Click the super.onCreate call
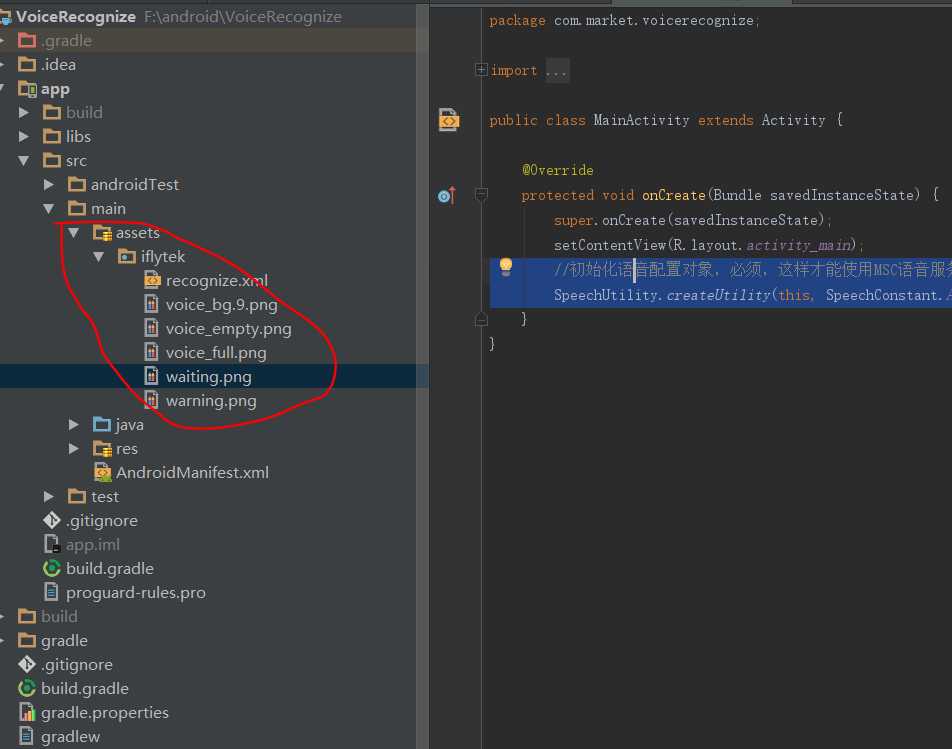This screenshot has height=749, width=952. point(692,220)
